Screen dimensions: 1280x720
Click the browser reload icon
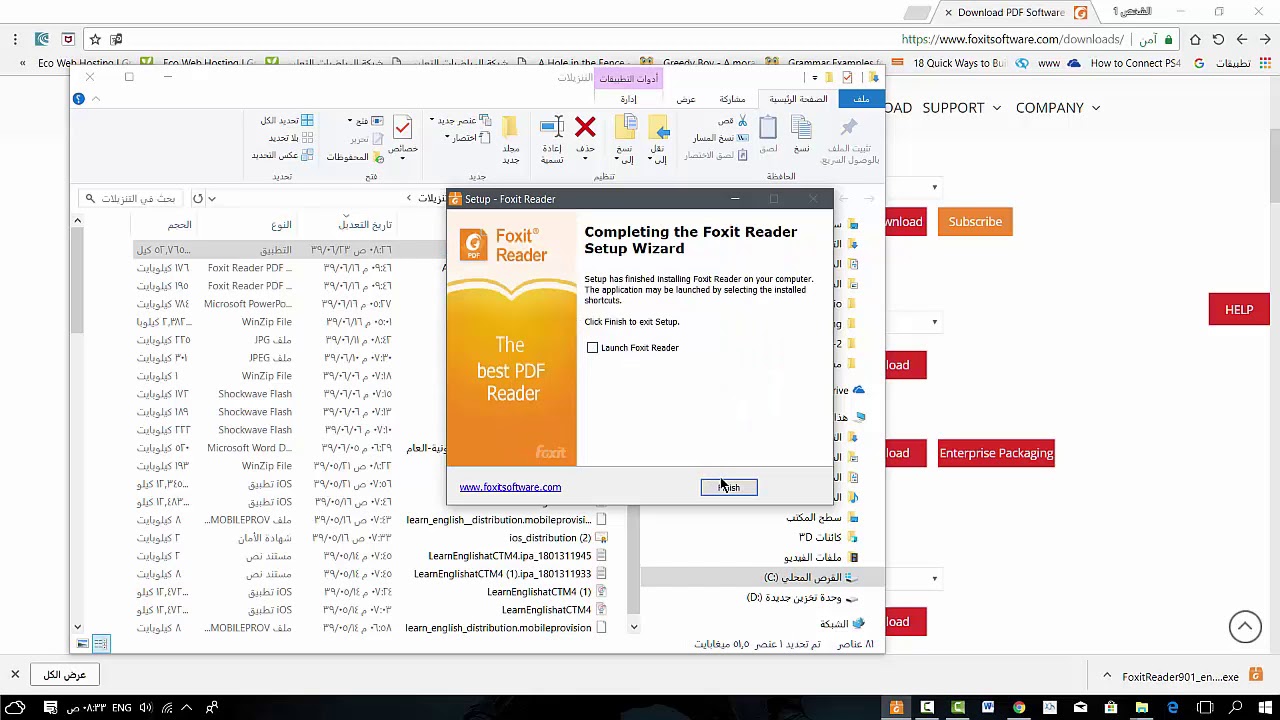1218,39
